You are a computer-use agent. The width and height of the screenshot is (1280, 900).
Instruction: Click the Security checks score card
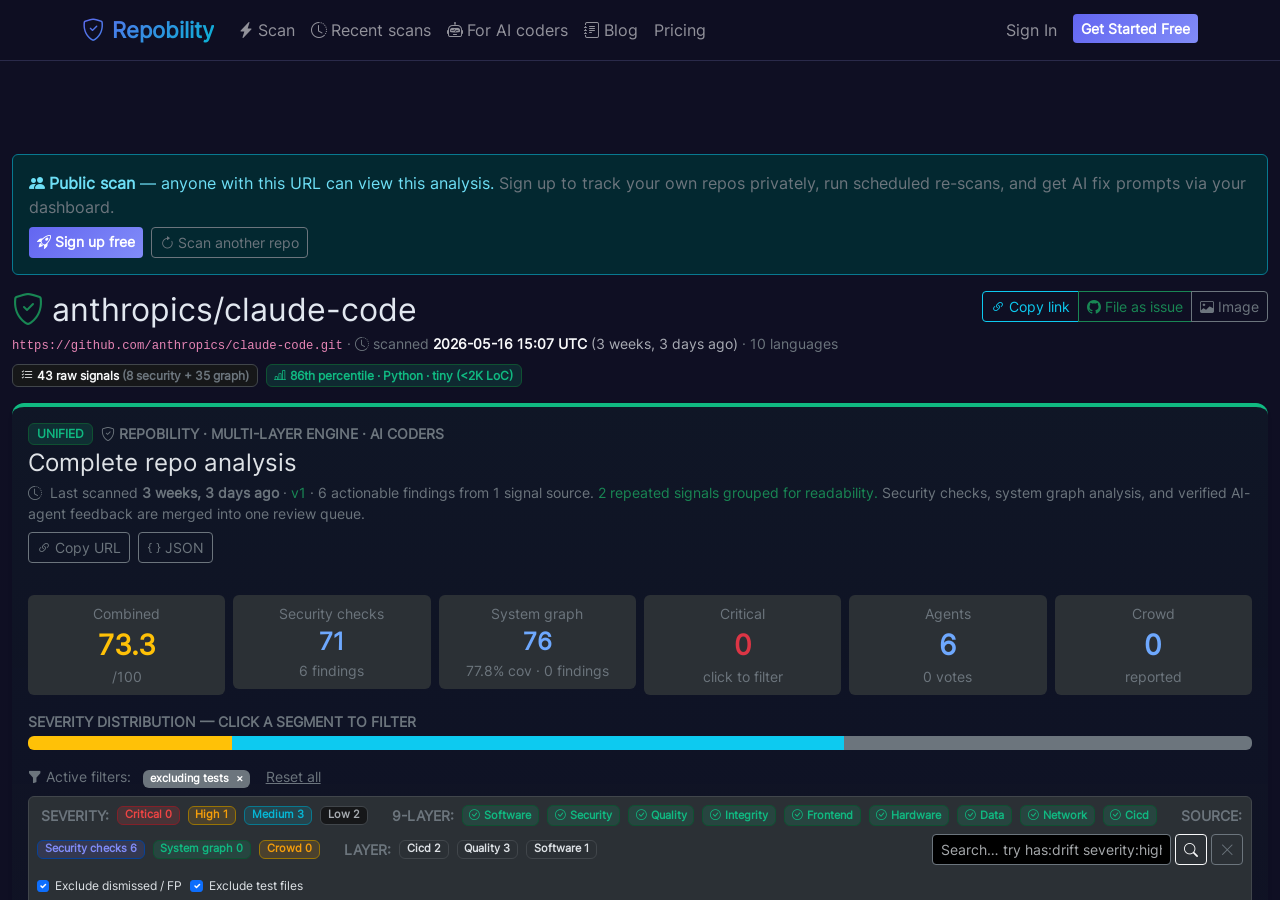tap(332, 642)
